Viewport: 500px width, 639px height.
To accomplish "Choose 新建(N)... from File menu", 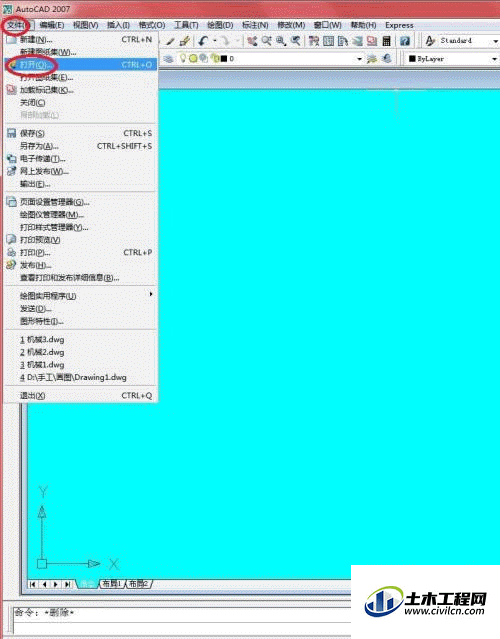I will (x=81, y=40).
